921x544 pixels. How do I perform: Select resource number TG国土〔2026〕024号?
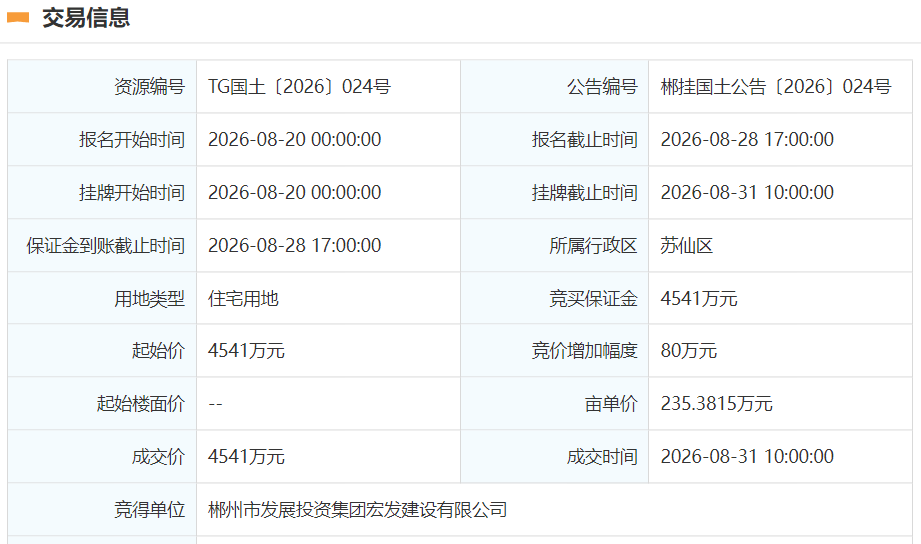tap(300, 86)
